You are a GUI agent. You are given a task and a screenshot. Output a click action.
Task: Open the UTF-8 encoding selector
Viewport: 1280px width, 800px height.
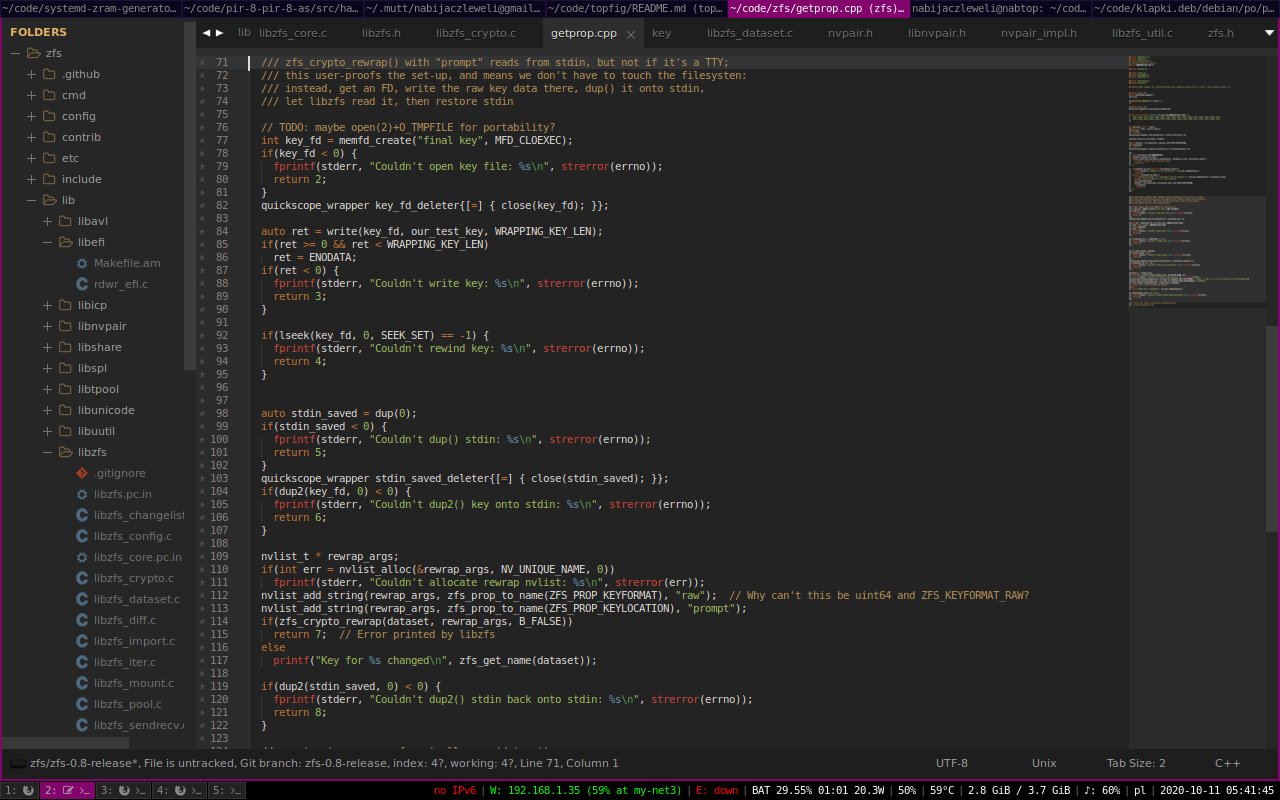[x=951, y=763]
